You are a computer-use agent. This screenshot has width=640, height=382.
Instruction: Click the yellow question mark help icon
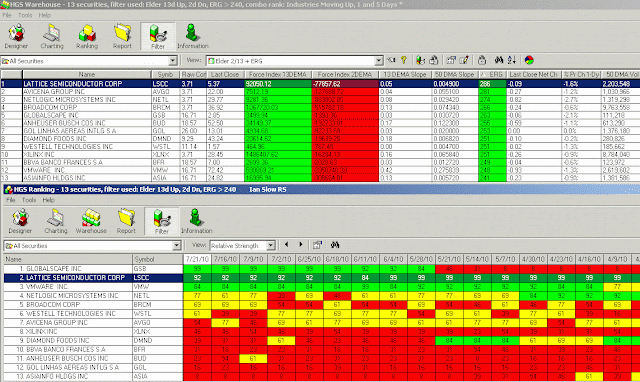click(404, 60)
